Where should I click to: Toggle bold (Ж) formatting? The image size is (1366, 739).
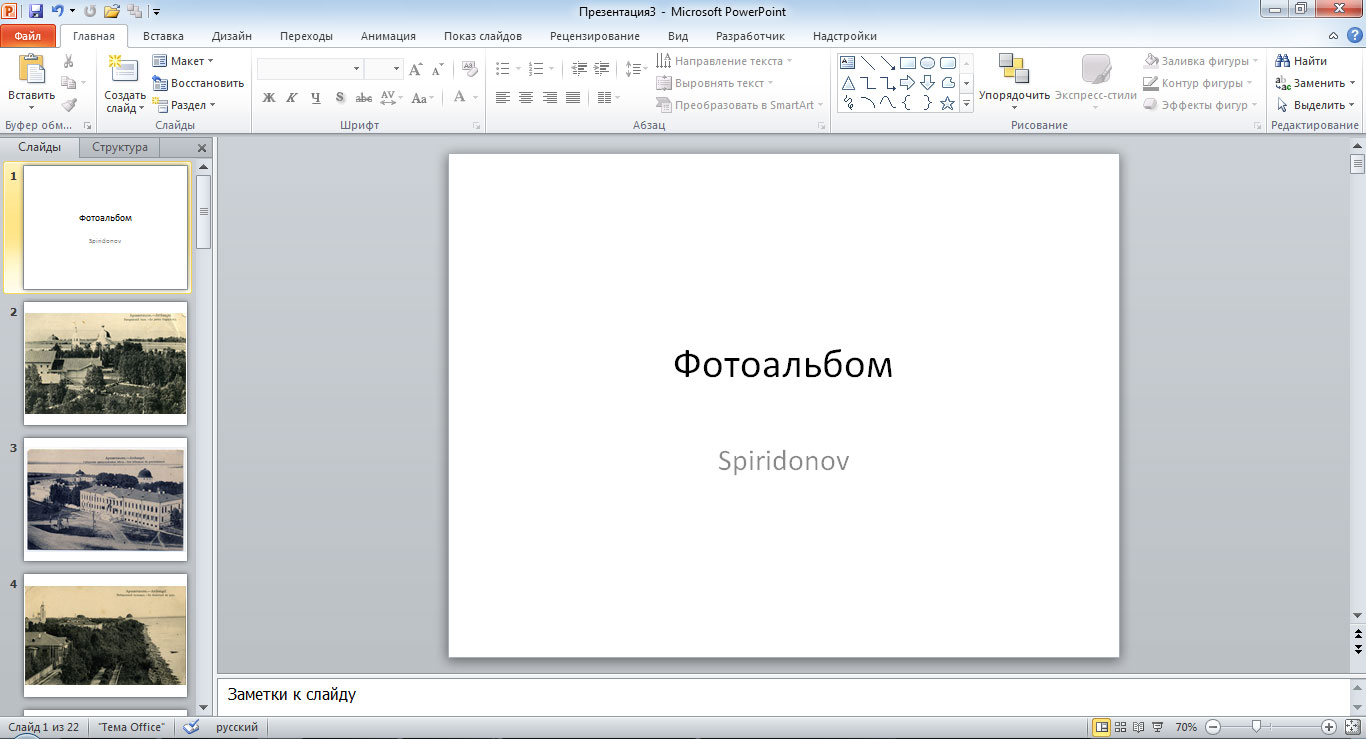[268, 98]
